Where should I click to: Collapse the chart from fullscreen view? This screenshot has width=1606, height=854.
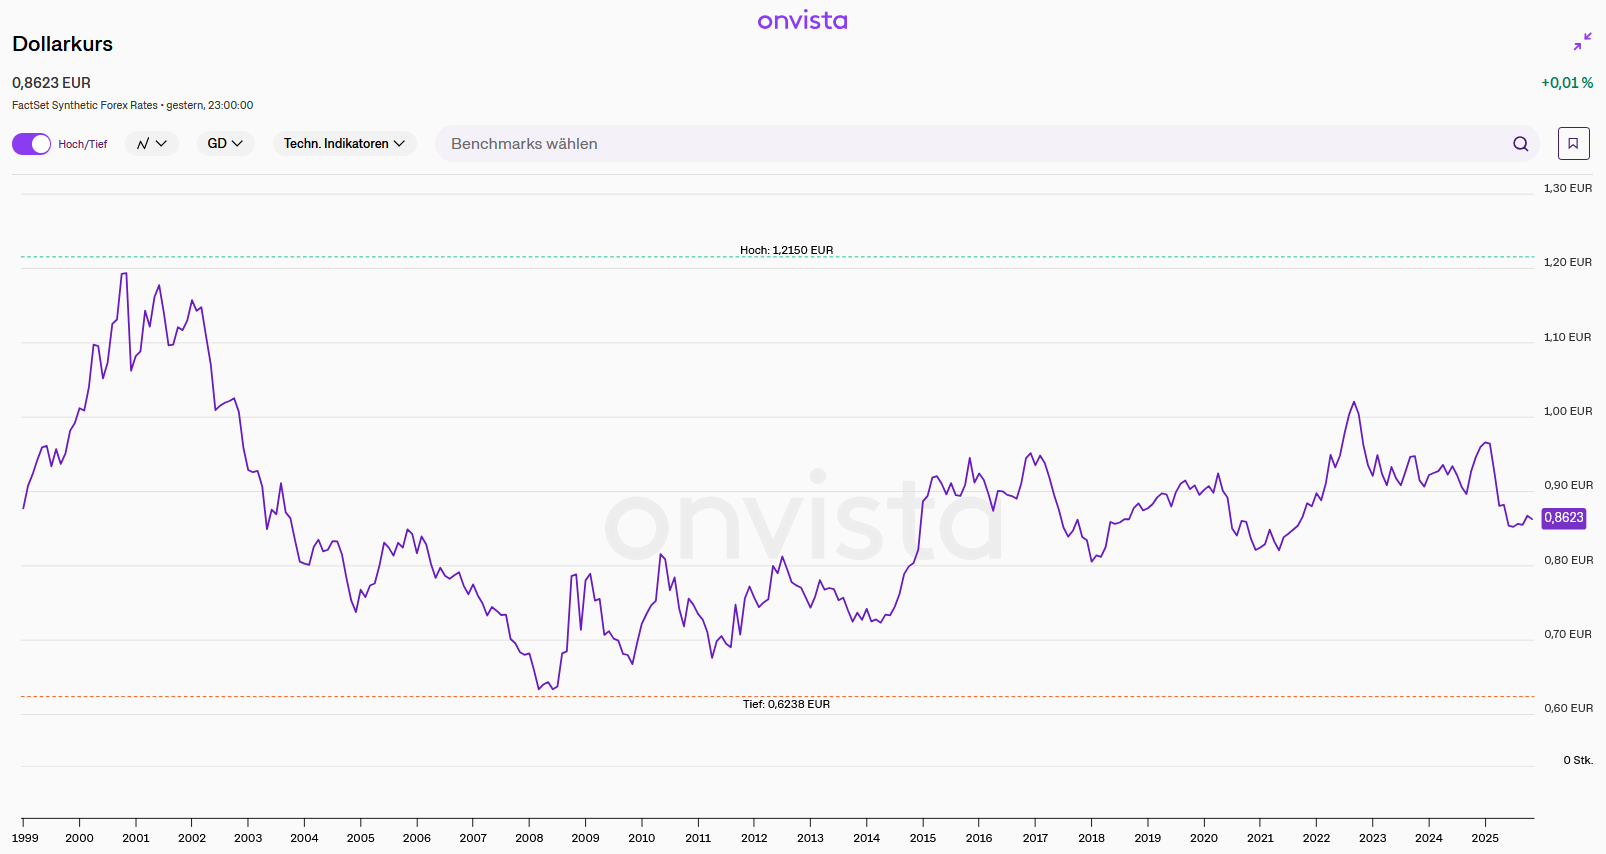point(1582,42)
